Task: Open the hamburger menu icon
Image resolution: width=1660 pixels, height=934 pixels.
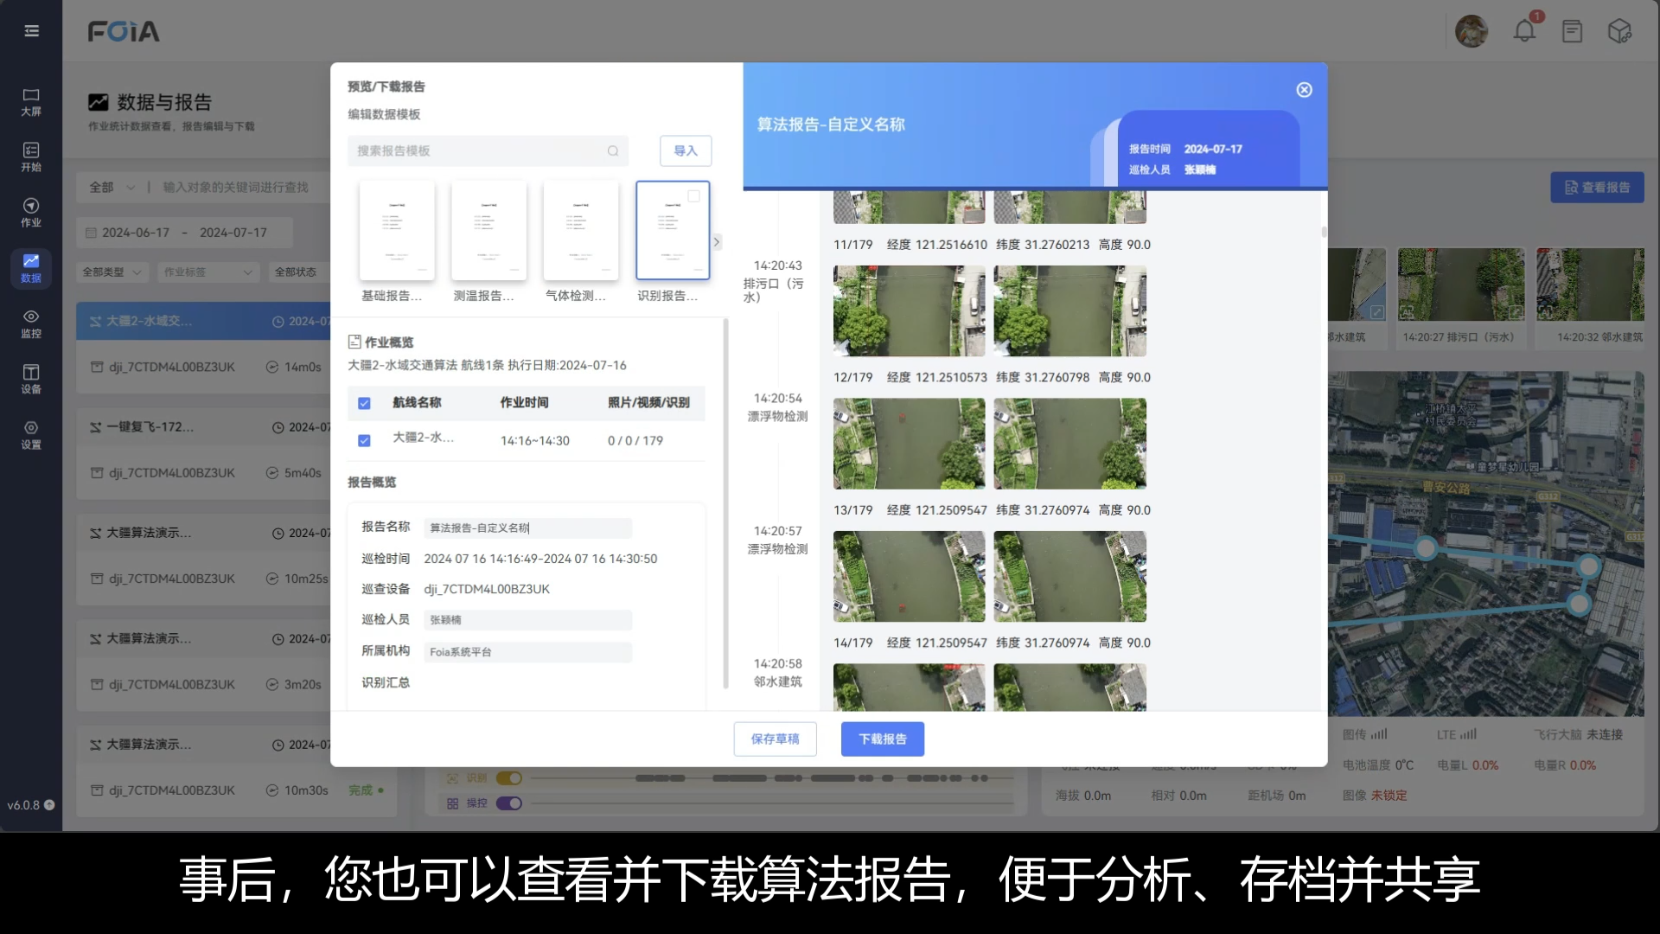Action: pyautogui.click(x=31, y=31)
